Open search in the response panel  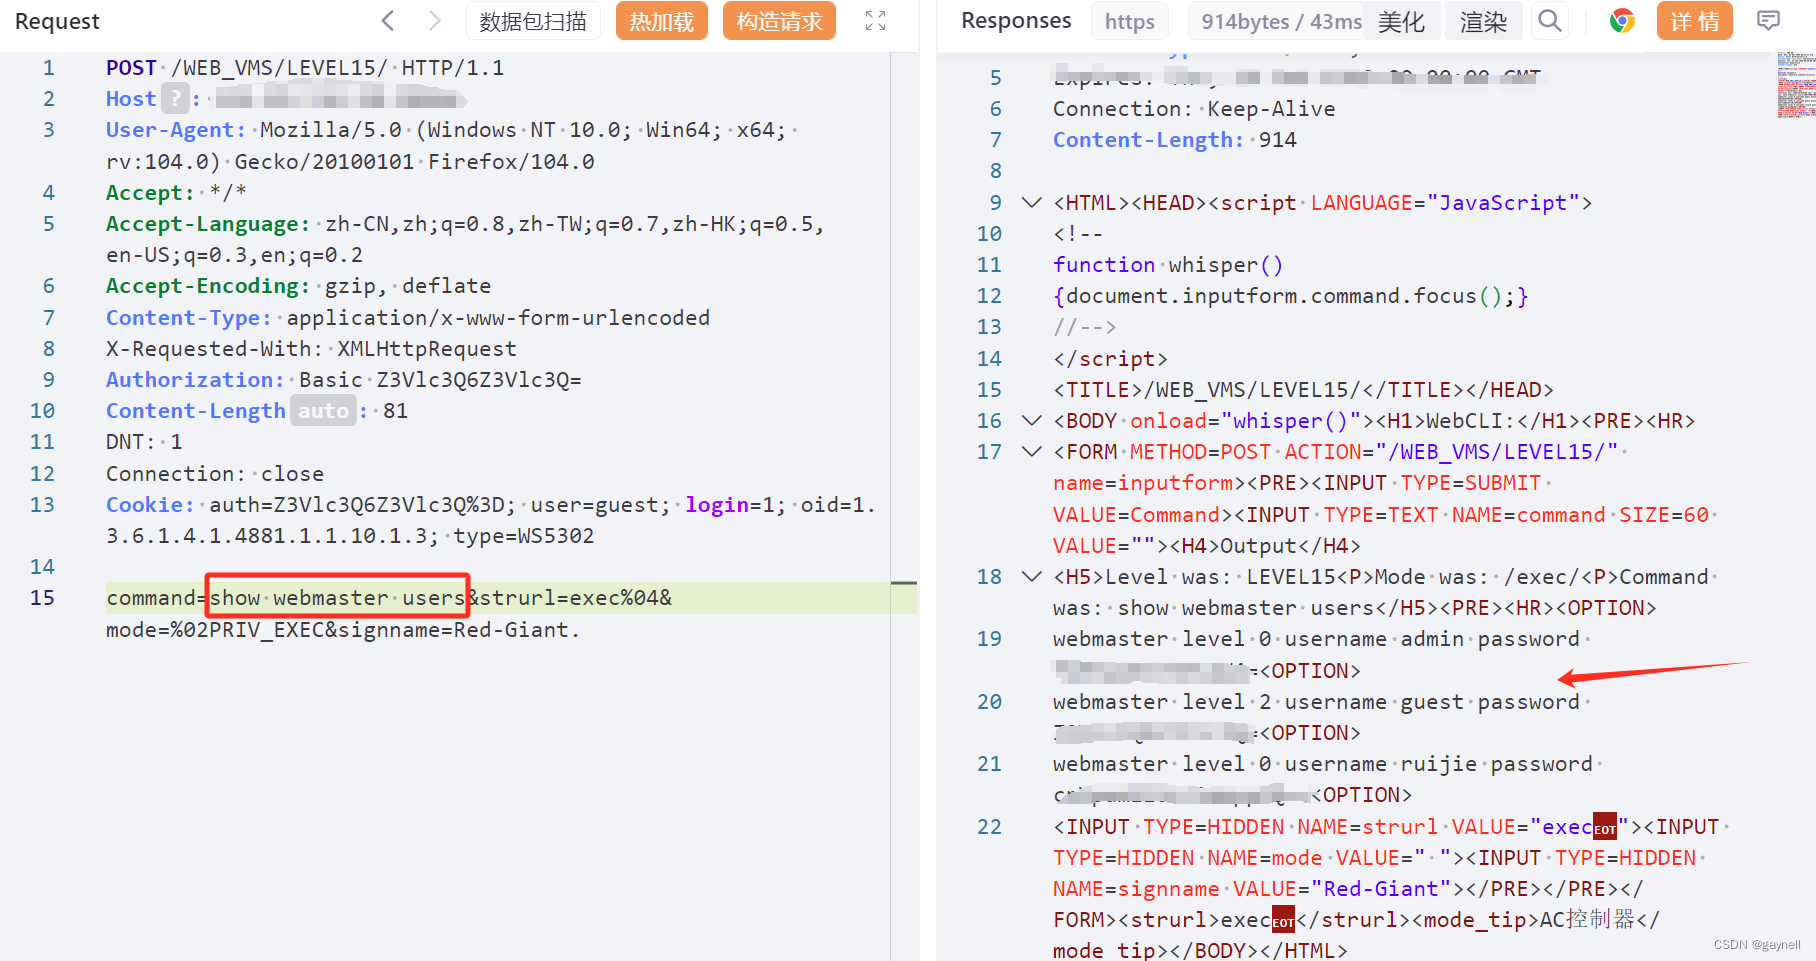(1550, 20)
